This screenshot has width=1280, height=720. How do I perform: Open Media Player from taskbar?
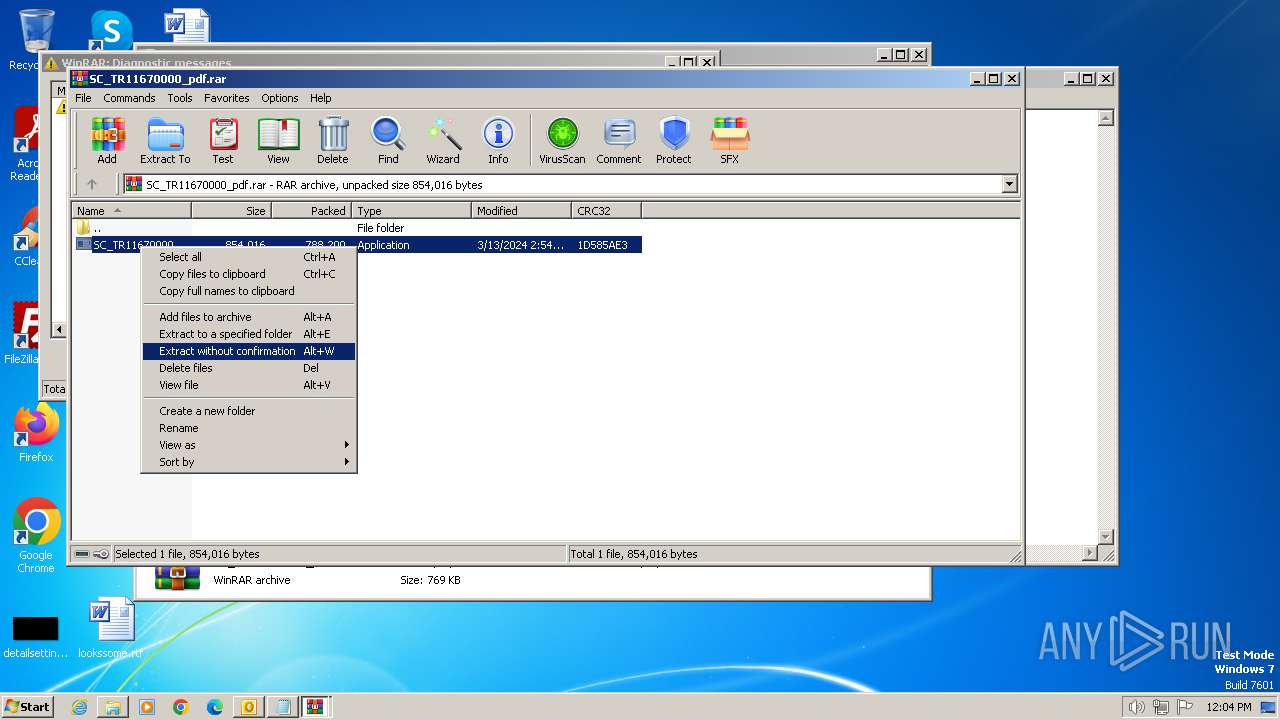[147, 707]
